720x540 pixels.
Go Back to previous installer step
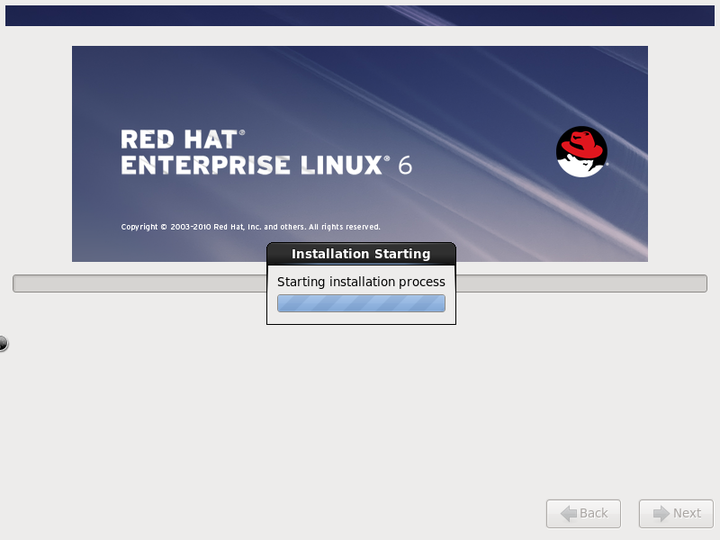(x=583, y=513)
